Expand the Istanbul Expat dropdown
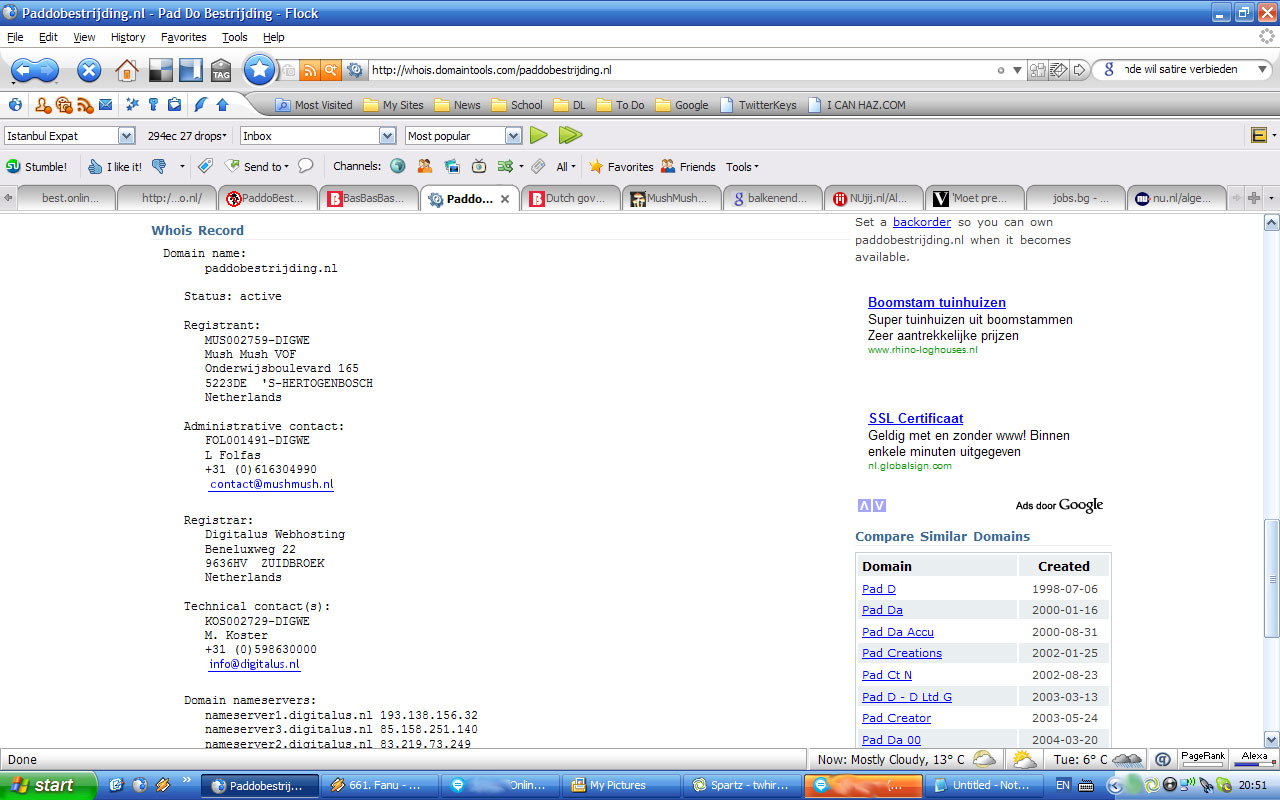 coord(126,135)
